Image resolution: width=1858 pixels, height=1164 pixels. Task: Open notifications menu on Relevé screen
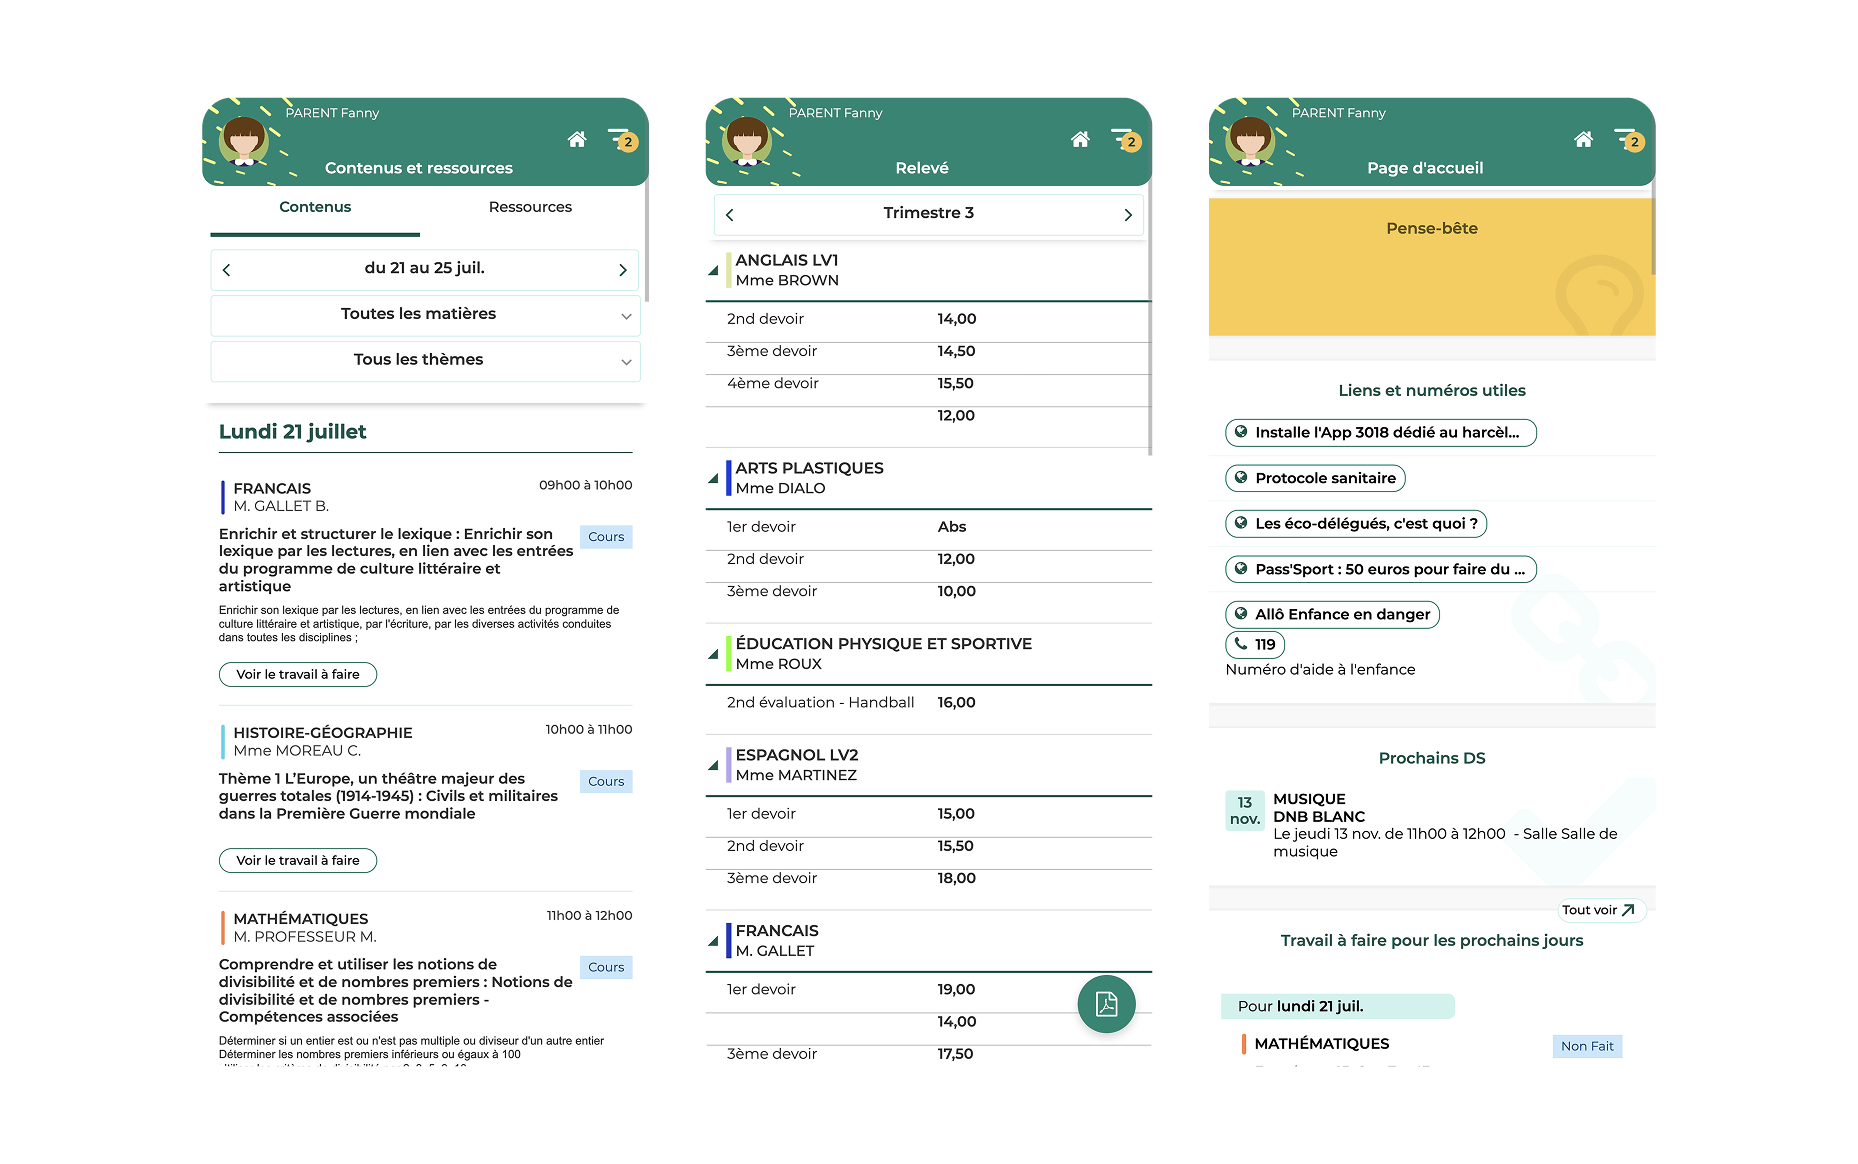tap(1125, 139)
